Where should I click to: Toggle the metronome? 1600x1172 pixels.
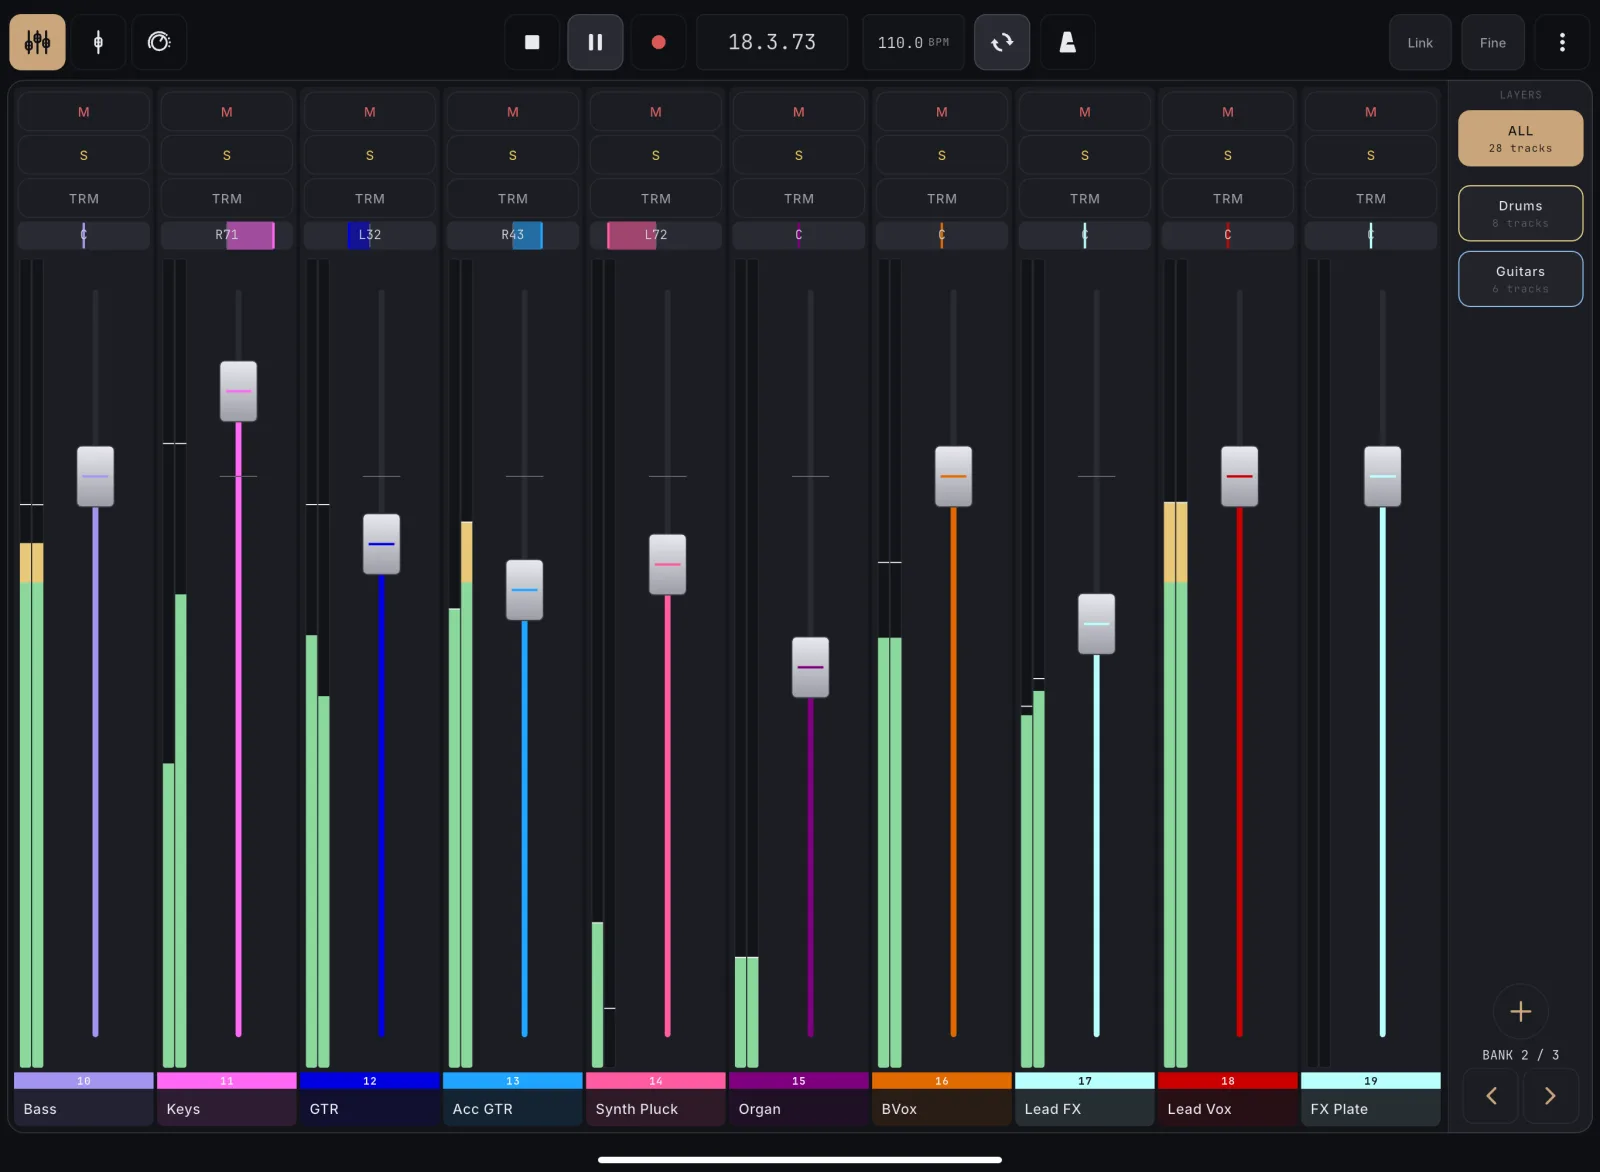click(1067, 42)
